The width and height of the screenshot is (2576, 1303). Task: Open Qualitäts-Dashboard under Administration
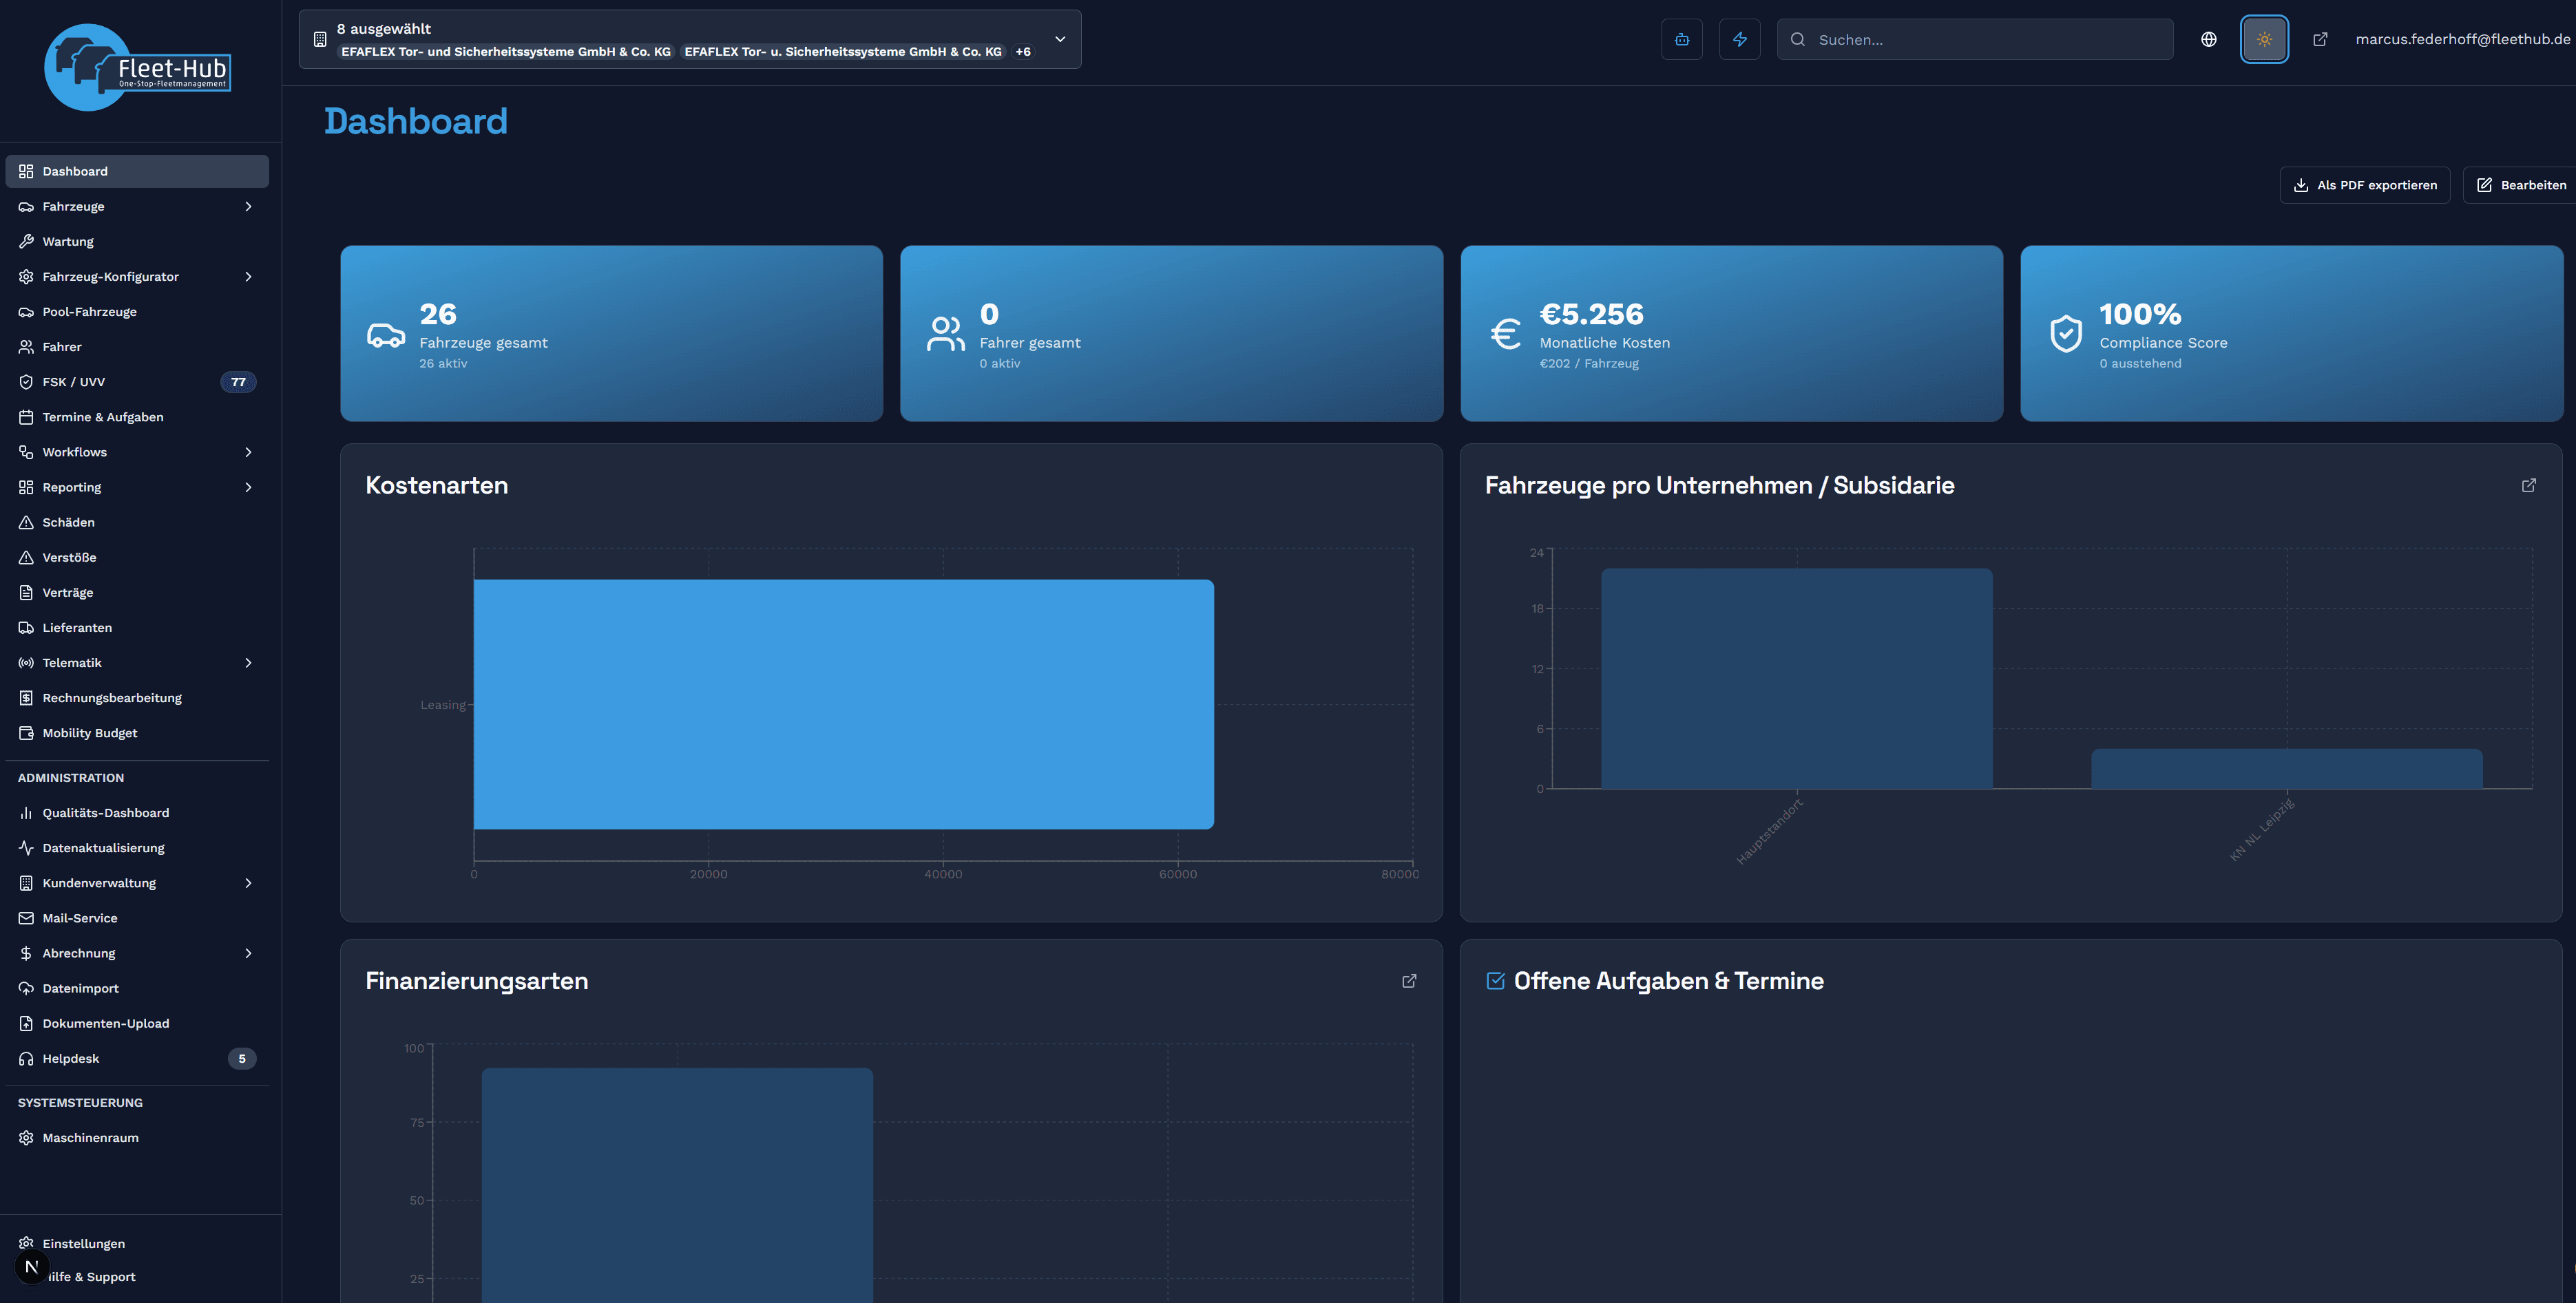pos(105,812)
